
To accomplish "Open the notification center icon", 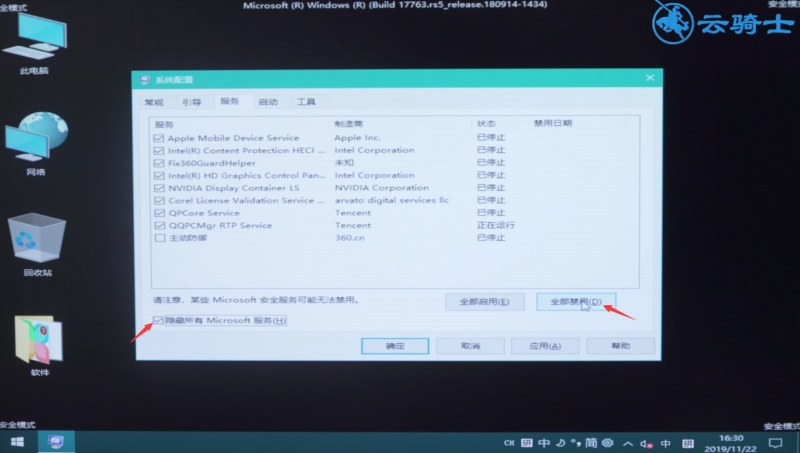I will [x=776, y=443].
